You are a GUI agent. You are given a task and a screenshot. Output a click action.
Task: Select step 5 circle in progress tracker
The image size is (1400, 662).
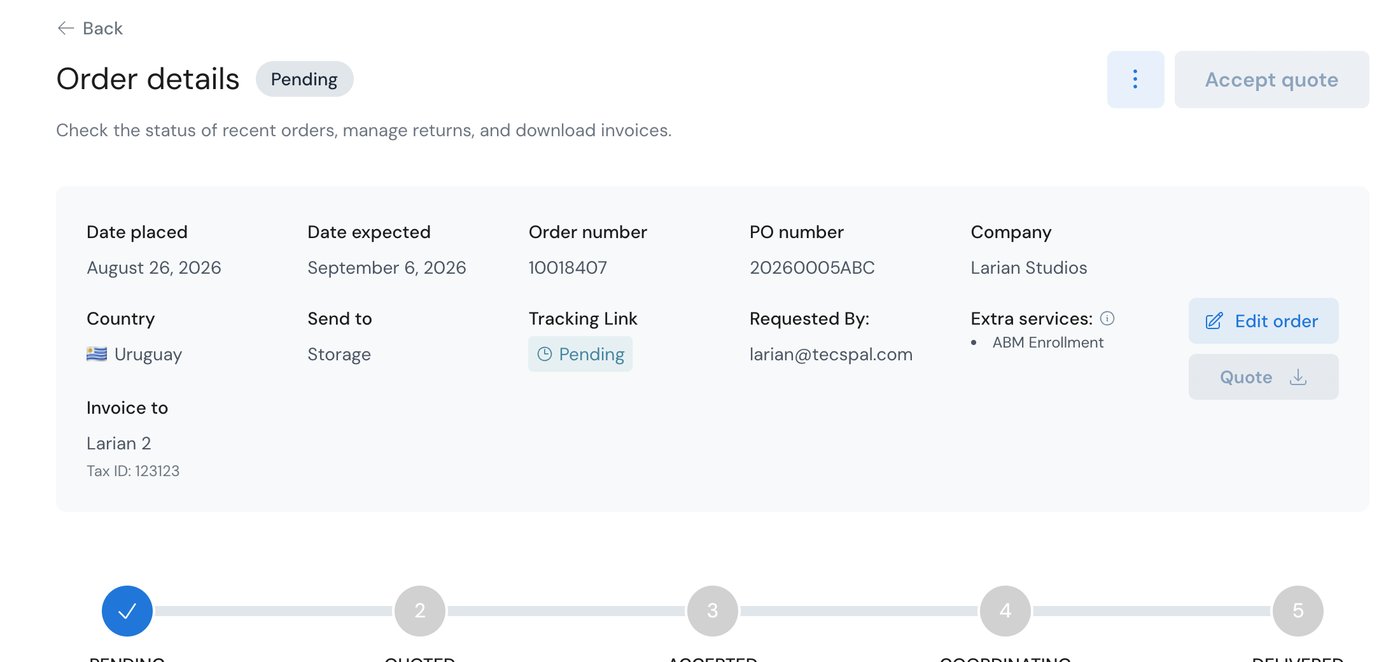pyautogui.click(x=1298, y=610)
